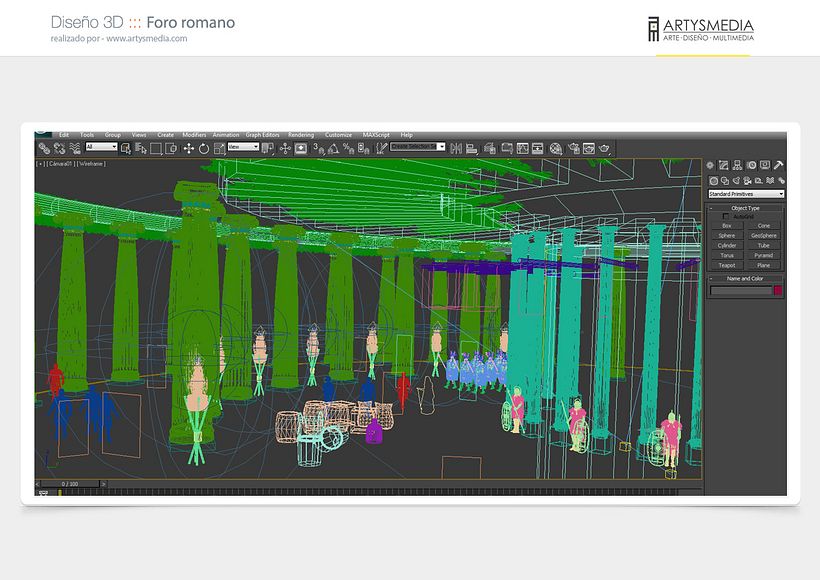Open the Layer Manager icon
The width and height of the screenshot is (820, 580).
point(489,149)
